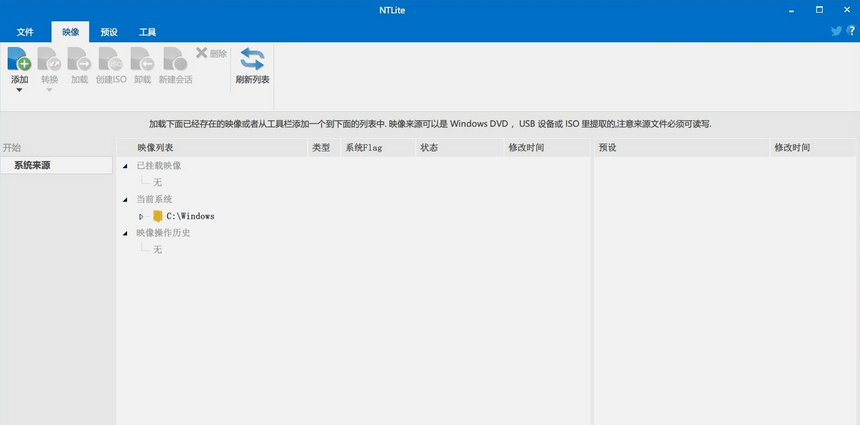Click the 创建ISO icon
Image resolution: width=860 pixels, height=425 pixels.
[111, 60]
